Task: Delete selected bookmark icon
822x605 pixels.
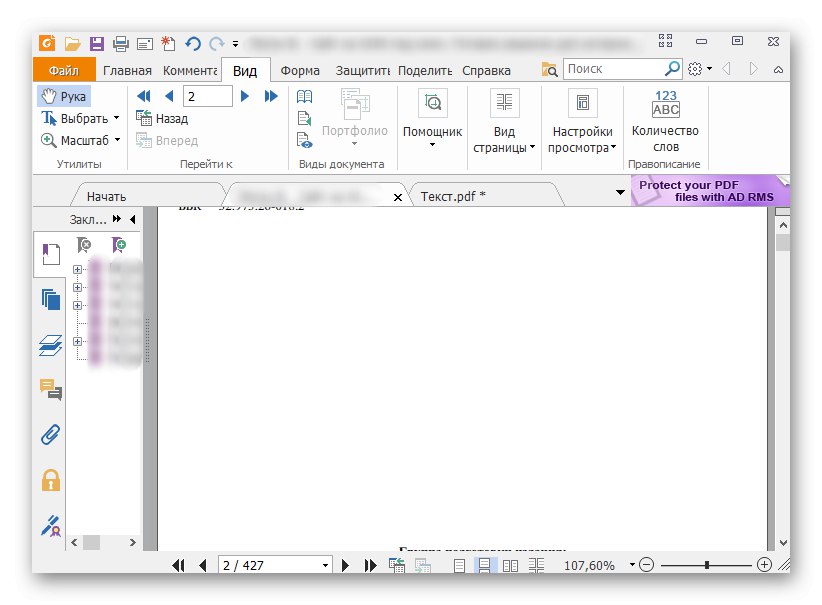Action: [x=84, y=244]
